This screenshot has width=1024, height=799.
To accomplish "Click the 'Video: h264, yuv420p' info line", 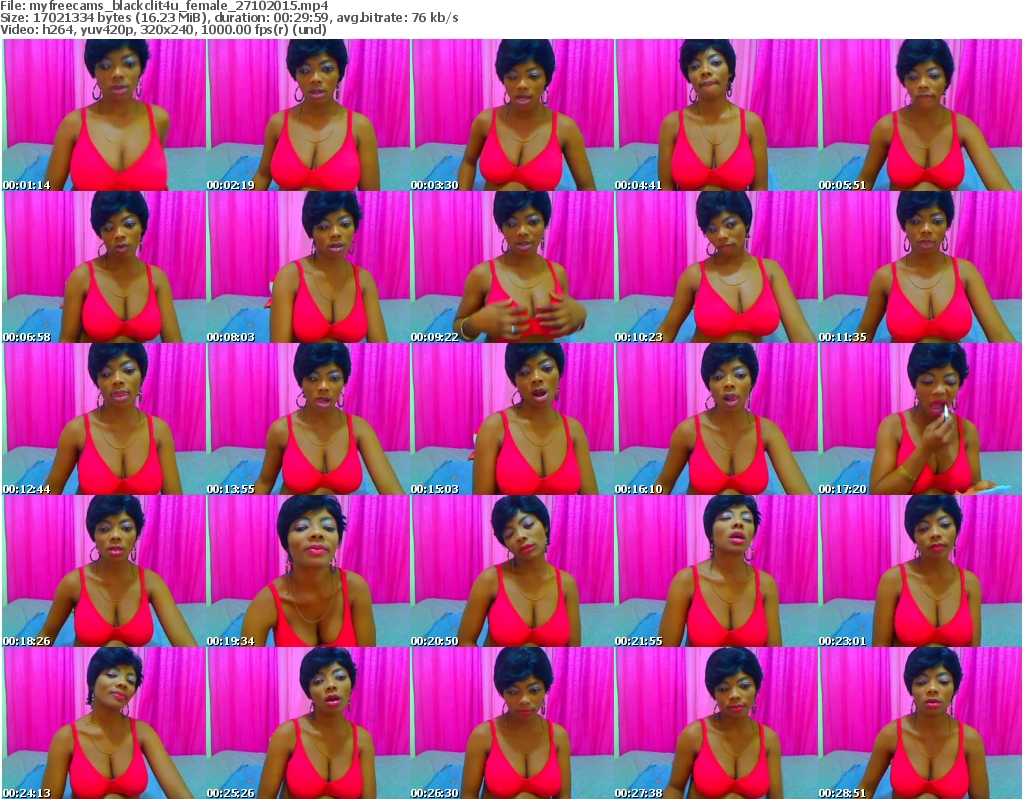I will 163,29.
